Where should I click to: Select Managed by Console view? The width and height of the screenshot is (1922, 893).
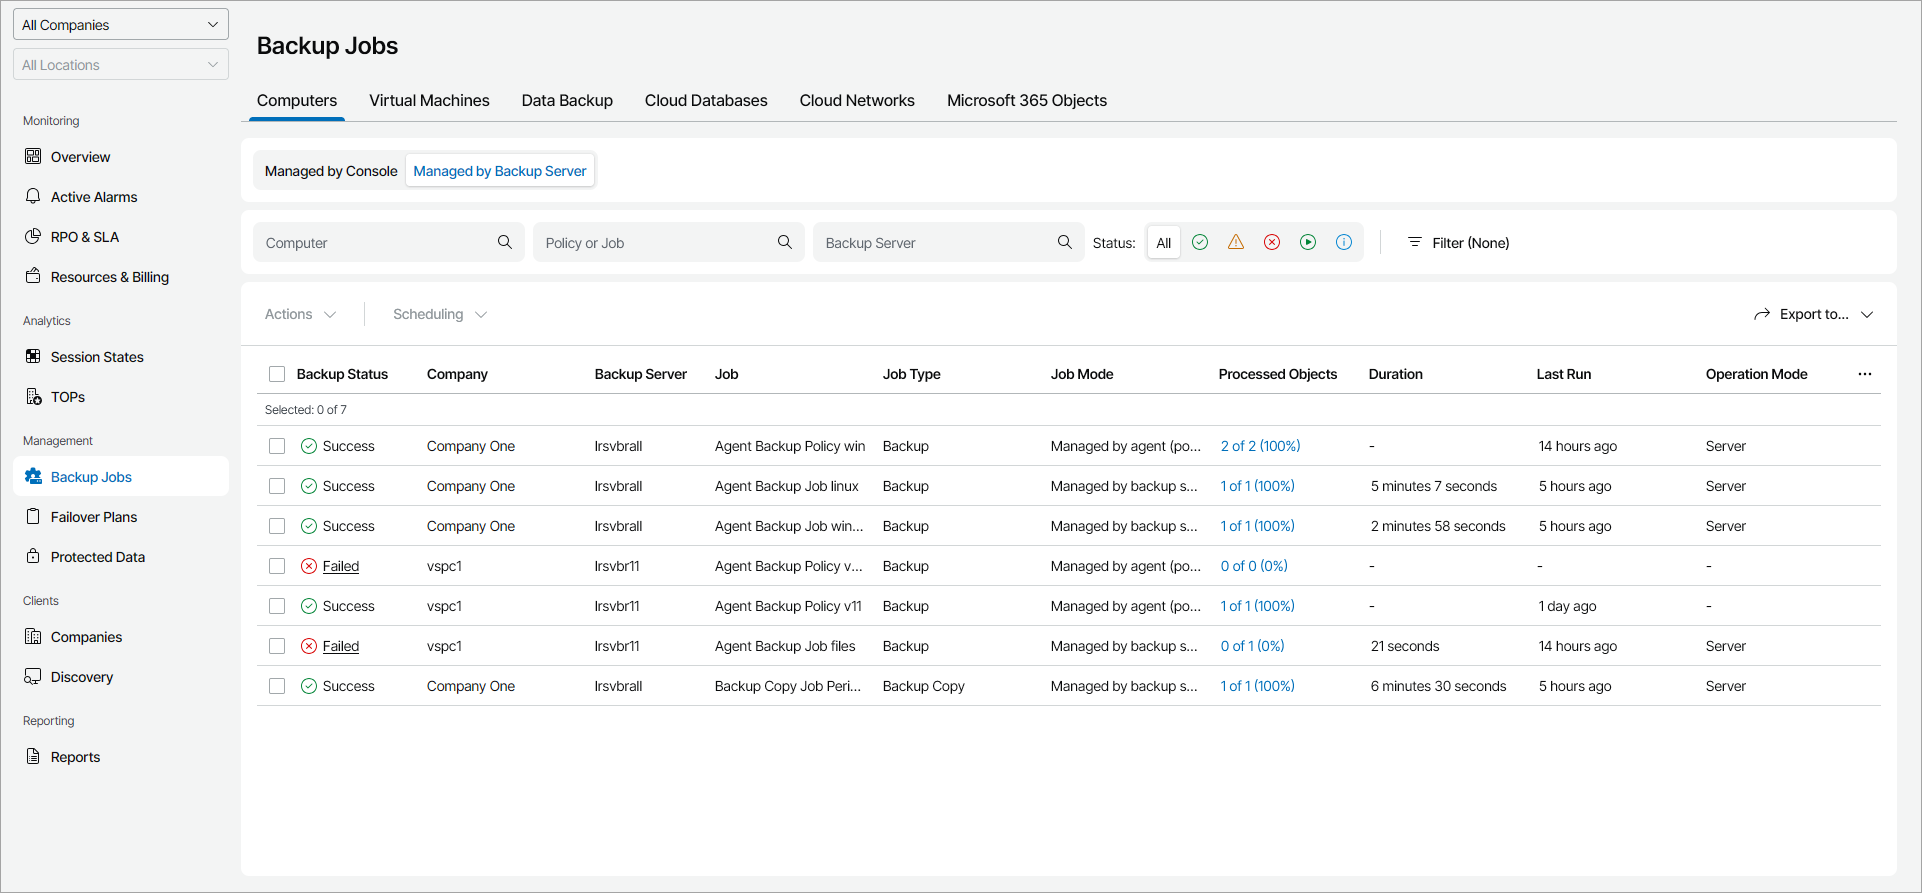tap(331, 171)
